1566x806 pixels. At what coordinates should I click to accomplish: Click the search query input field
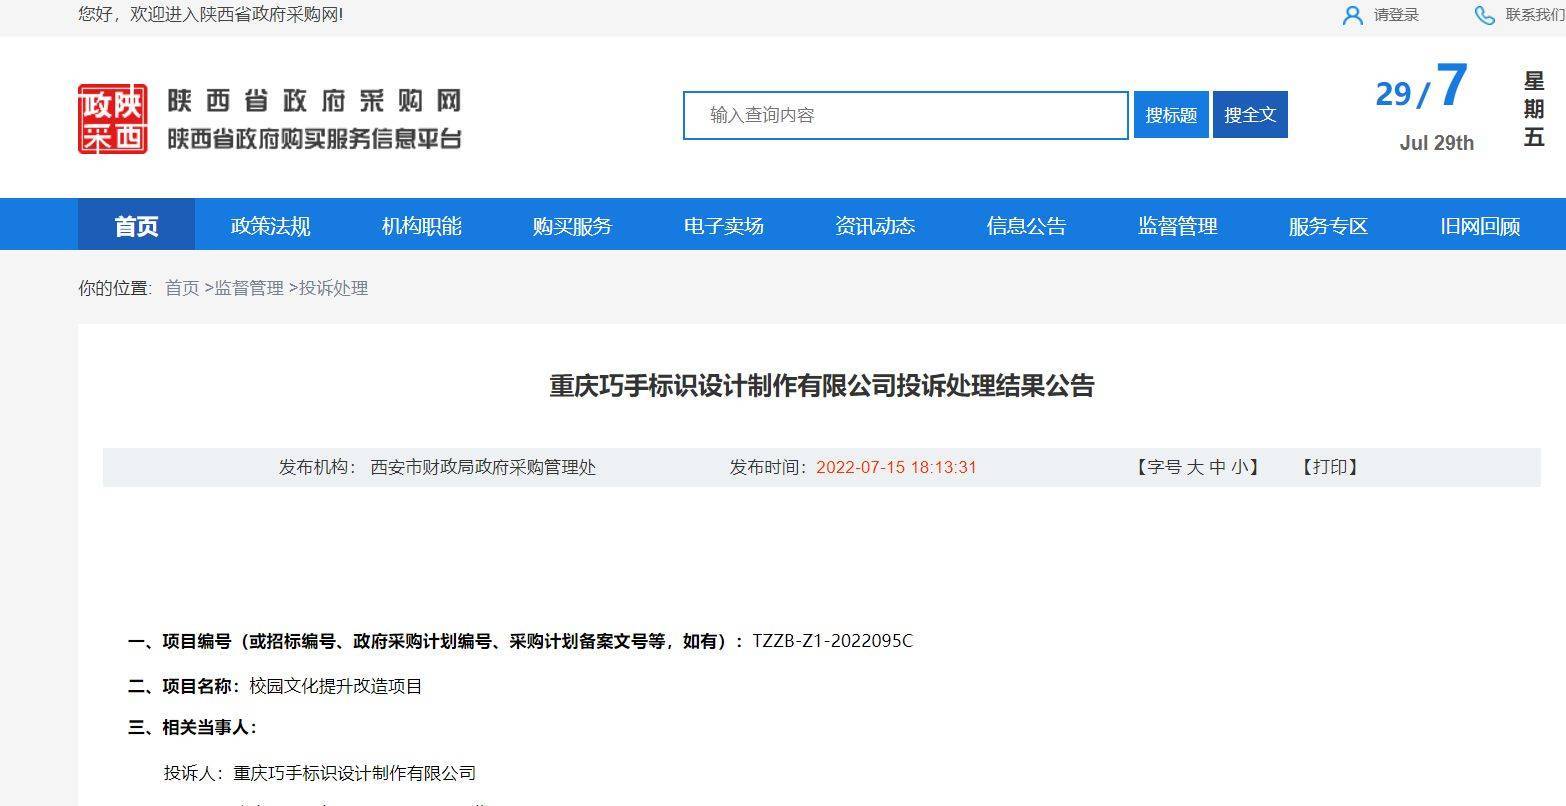pos(905,115)
